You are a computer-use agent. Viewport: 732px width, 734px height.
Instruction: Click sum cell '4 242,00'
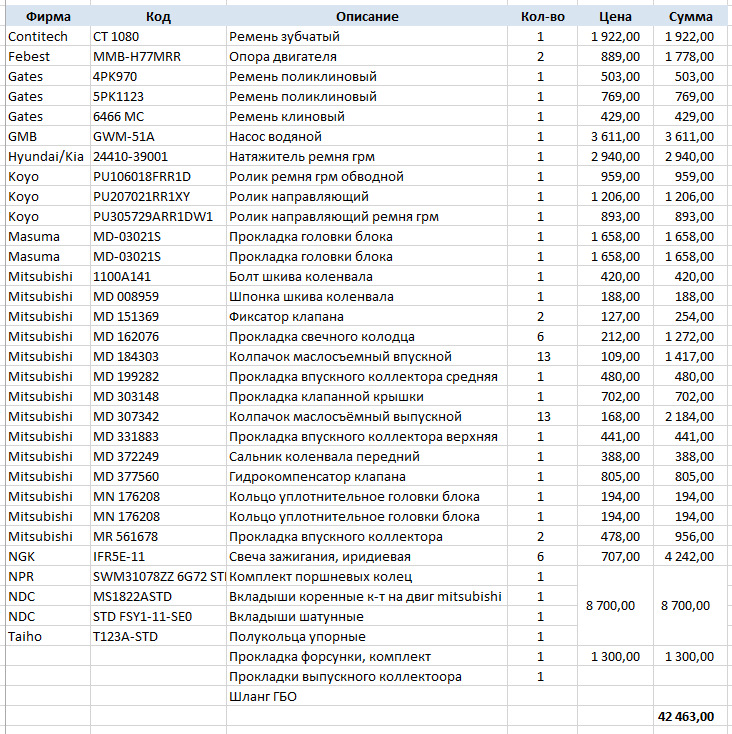pos(692,557)
